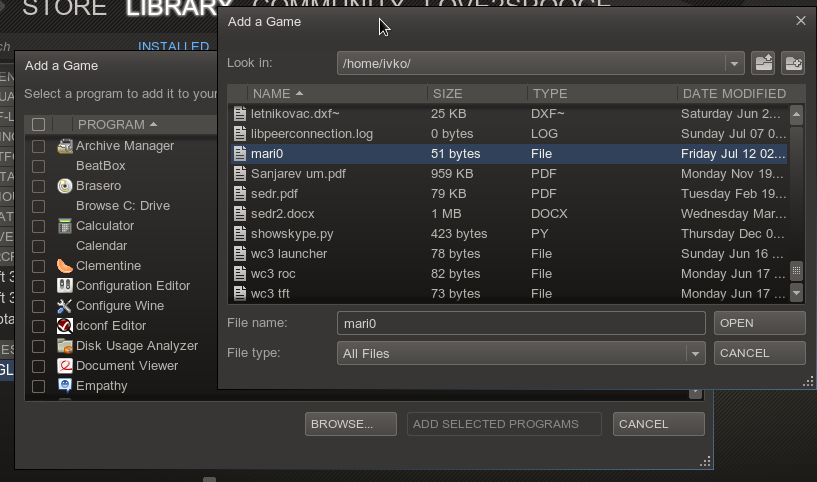Check the Brasero checkbox
Viewport: 817px width, 482px height.
[38, 187]
